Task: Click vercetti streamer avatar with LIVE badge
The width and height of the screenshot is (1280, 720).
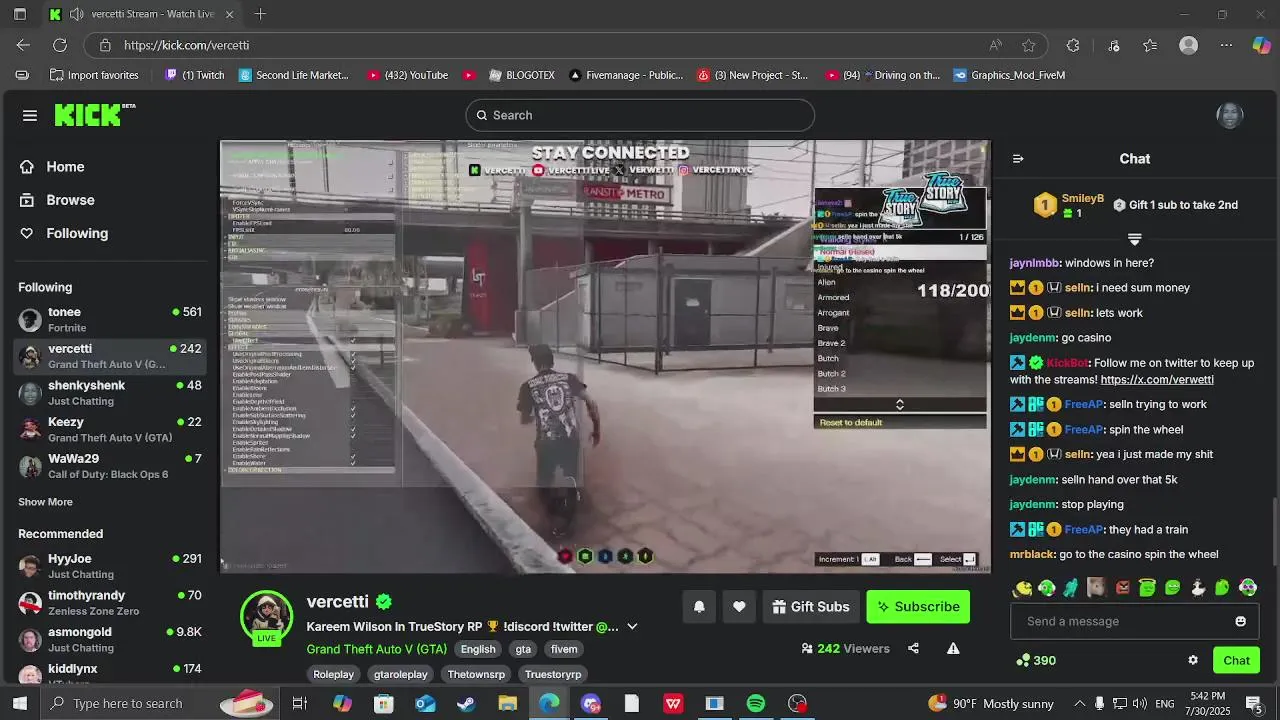Action: pos(267,617)
